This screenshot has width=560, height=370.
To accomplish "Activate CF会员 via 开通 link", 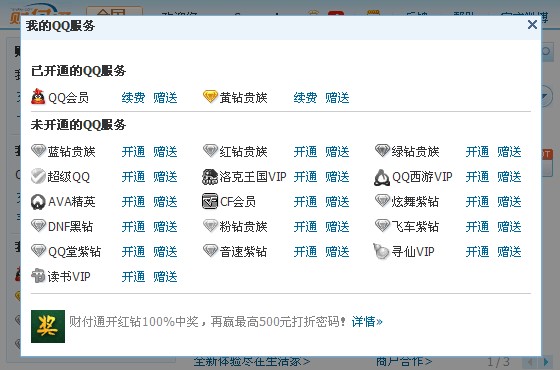I will click(x=305, y=202).
